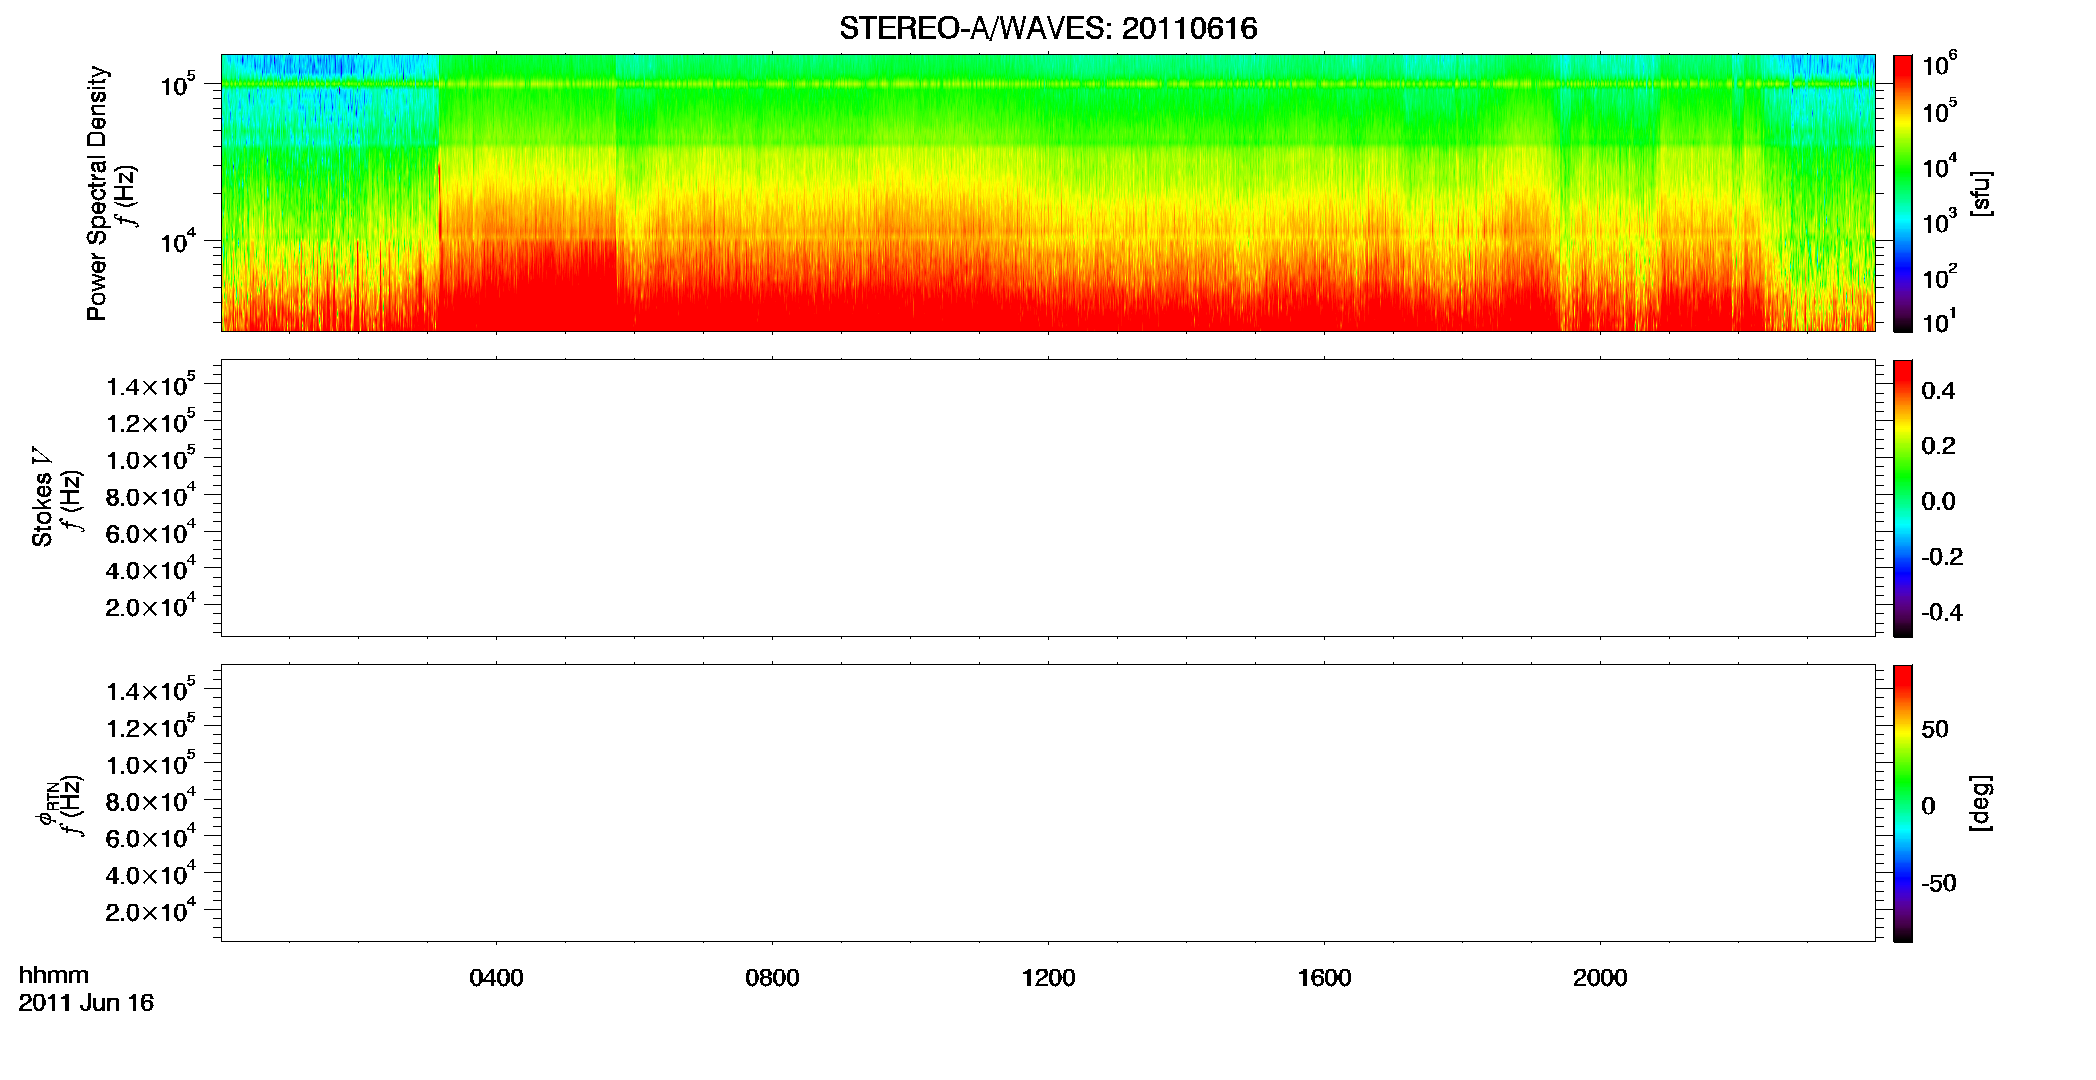Click the 0 degree colorbar value

click(x=1928, y=806)
